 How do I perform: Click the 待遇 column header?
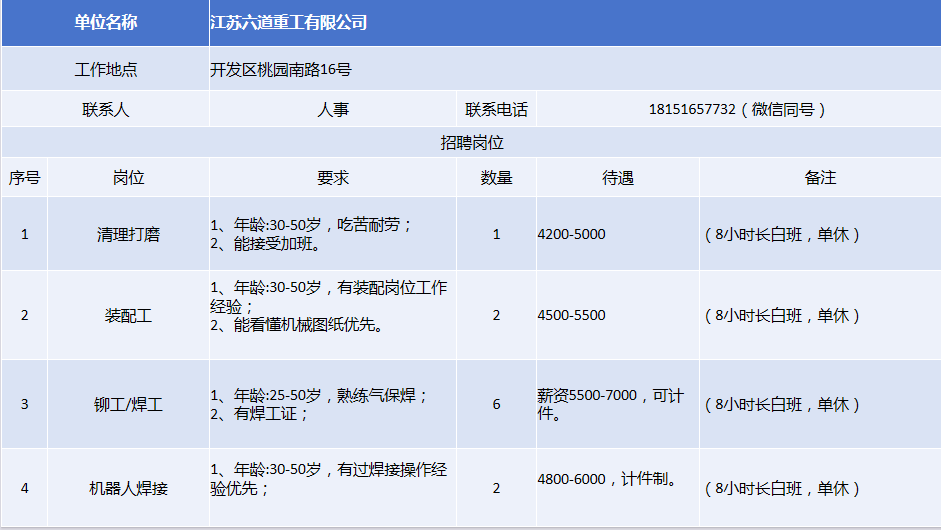(617, 178)
